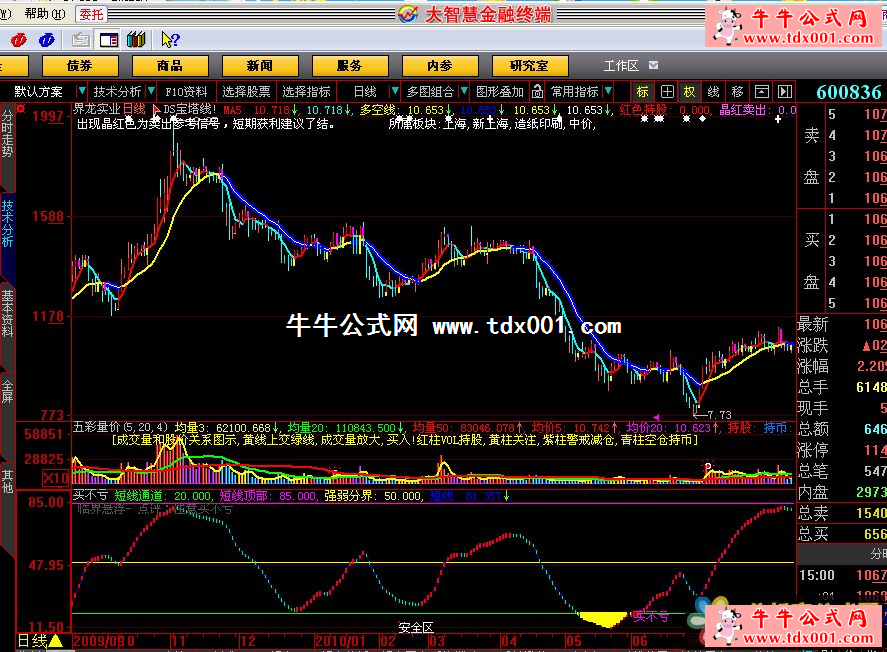
Task: Toggle the padlock lock icon
Action: 537,92
